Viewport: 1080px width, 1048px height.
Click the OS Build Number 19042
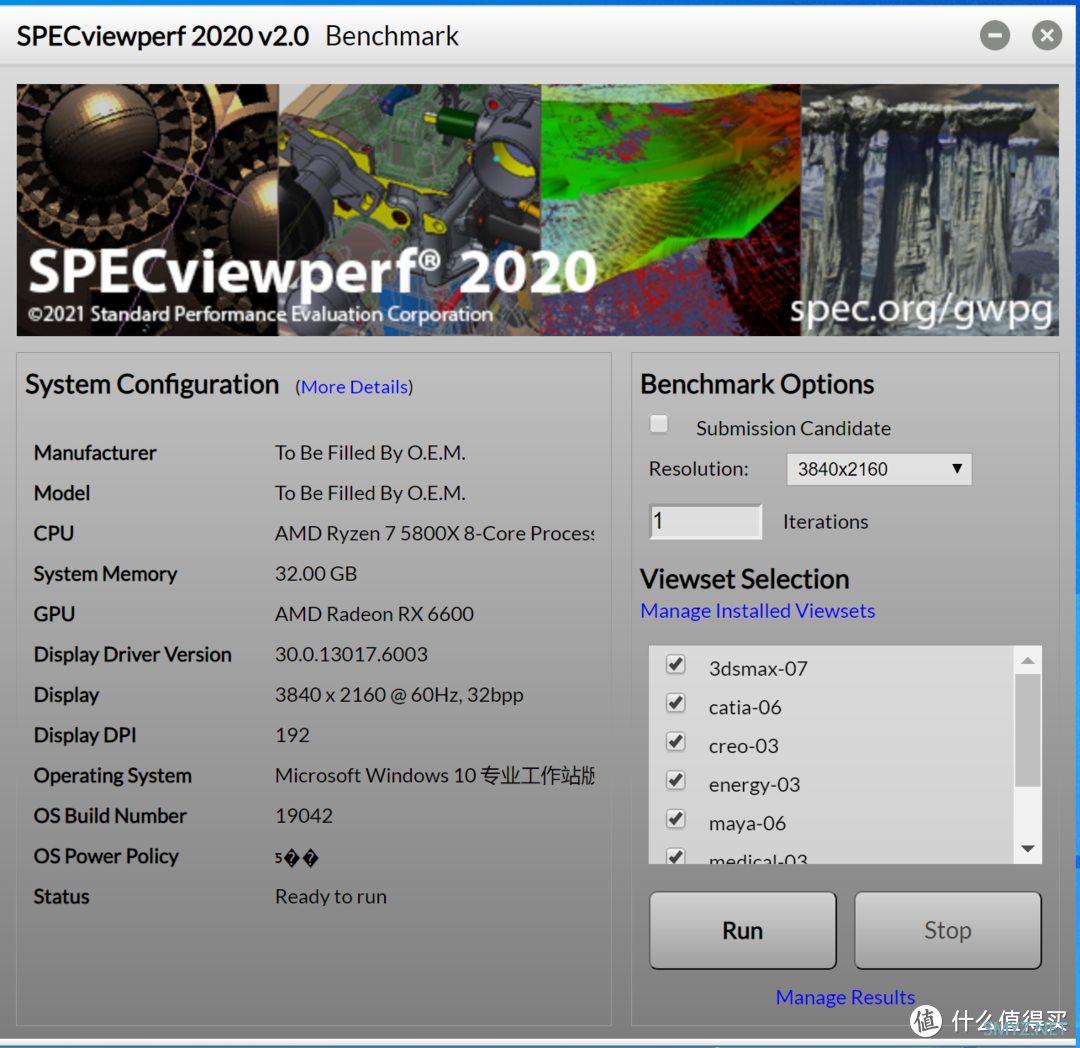[x=304, y=816]
